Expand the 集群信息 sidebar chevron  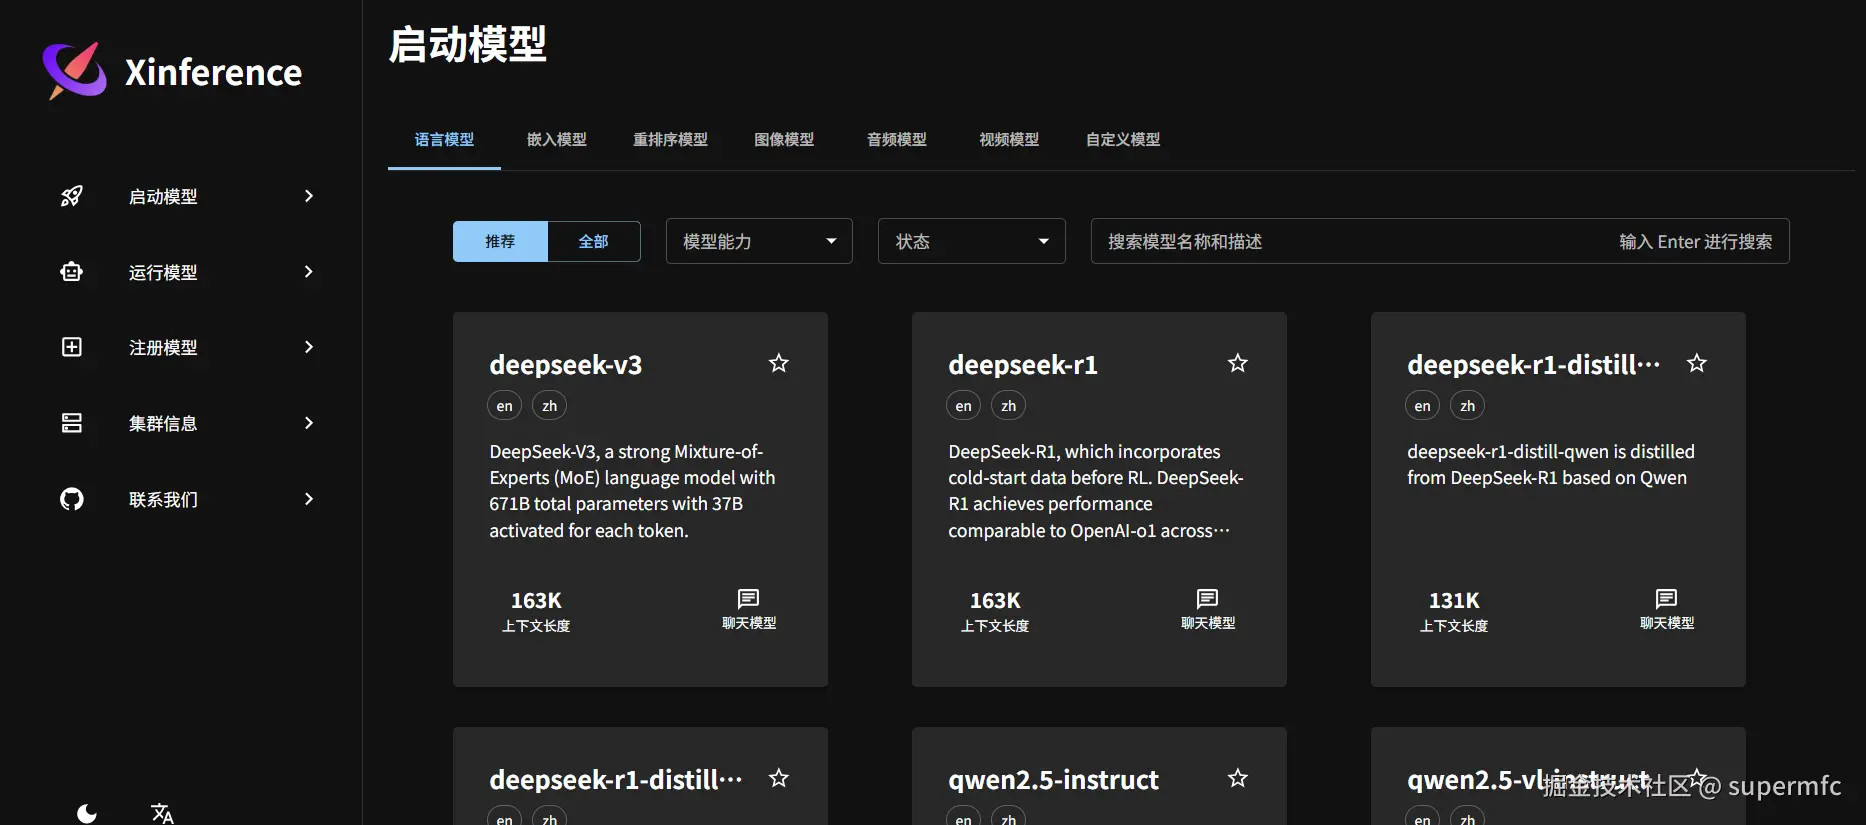coord(309,423)
